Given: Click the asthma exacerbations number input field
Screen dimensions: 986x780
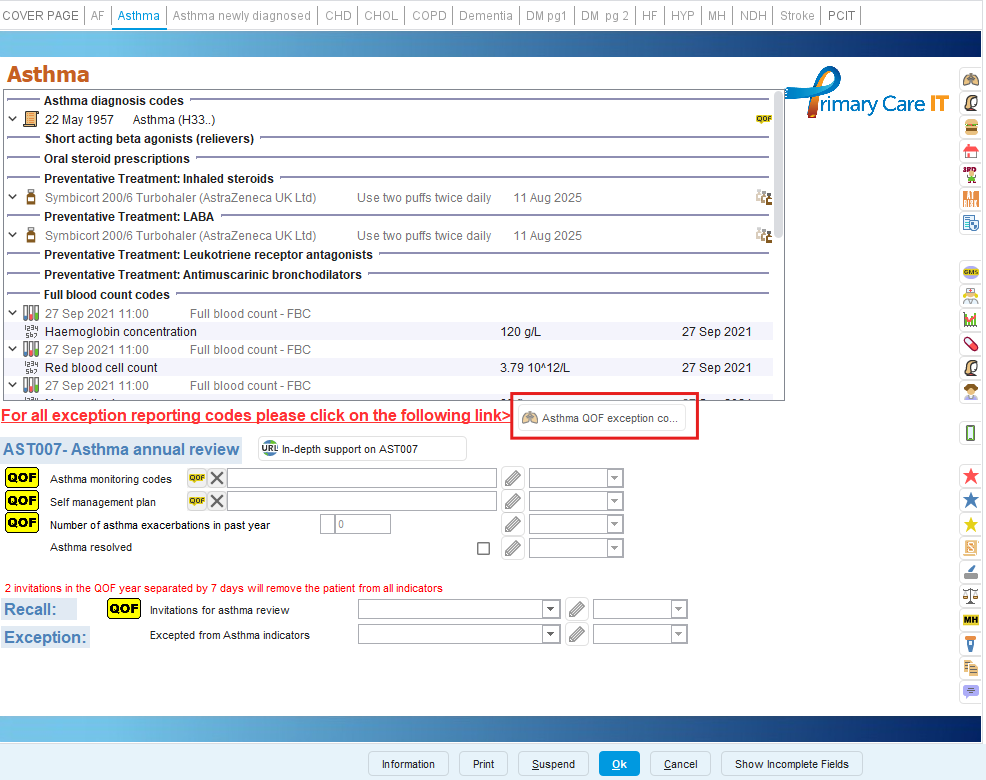Looking at the screenshot, I should point(362,524).
